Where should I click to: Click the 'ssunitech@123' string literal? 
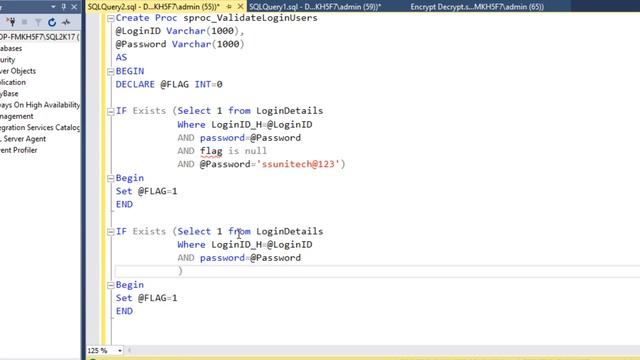tap(298, 164)
